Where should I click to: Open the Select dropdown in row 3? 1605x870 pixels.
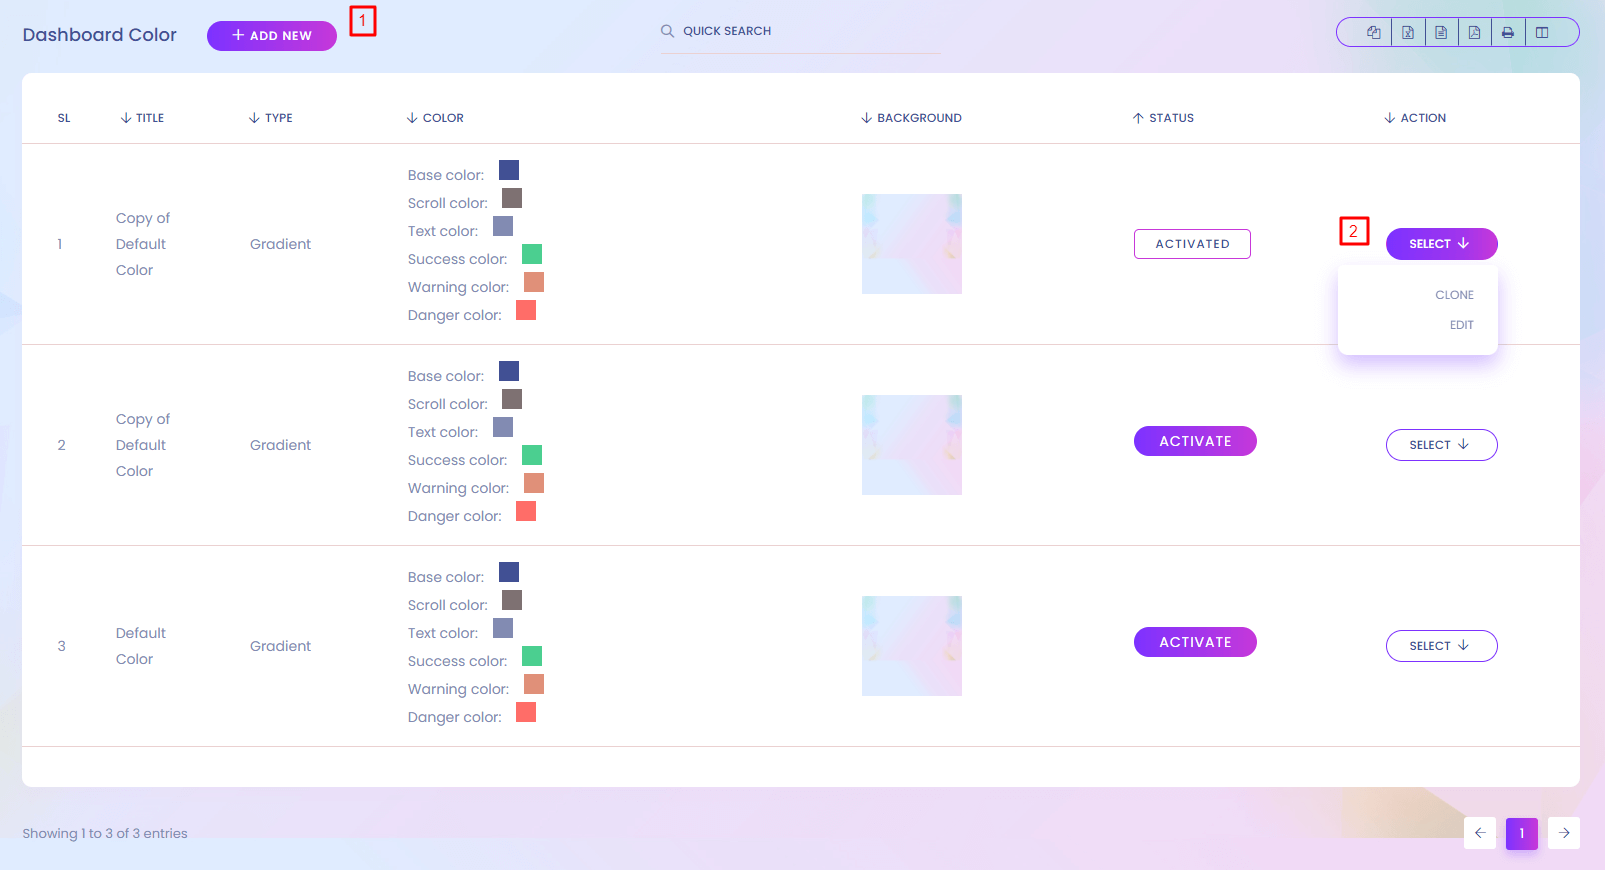[1441, 646]
